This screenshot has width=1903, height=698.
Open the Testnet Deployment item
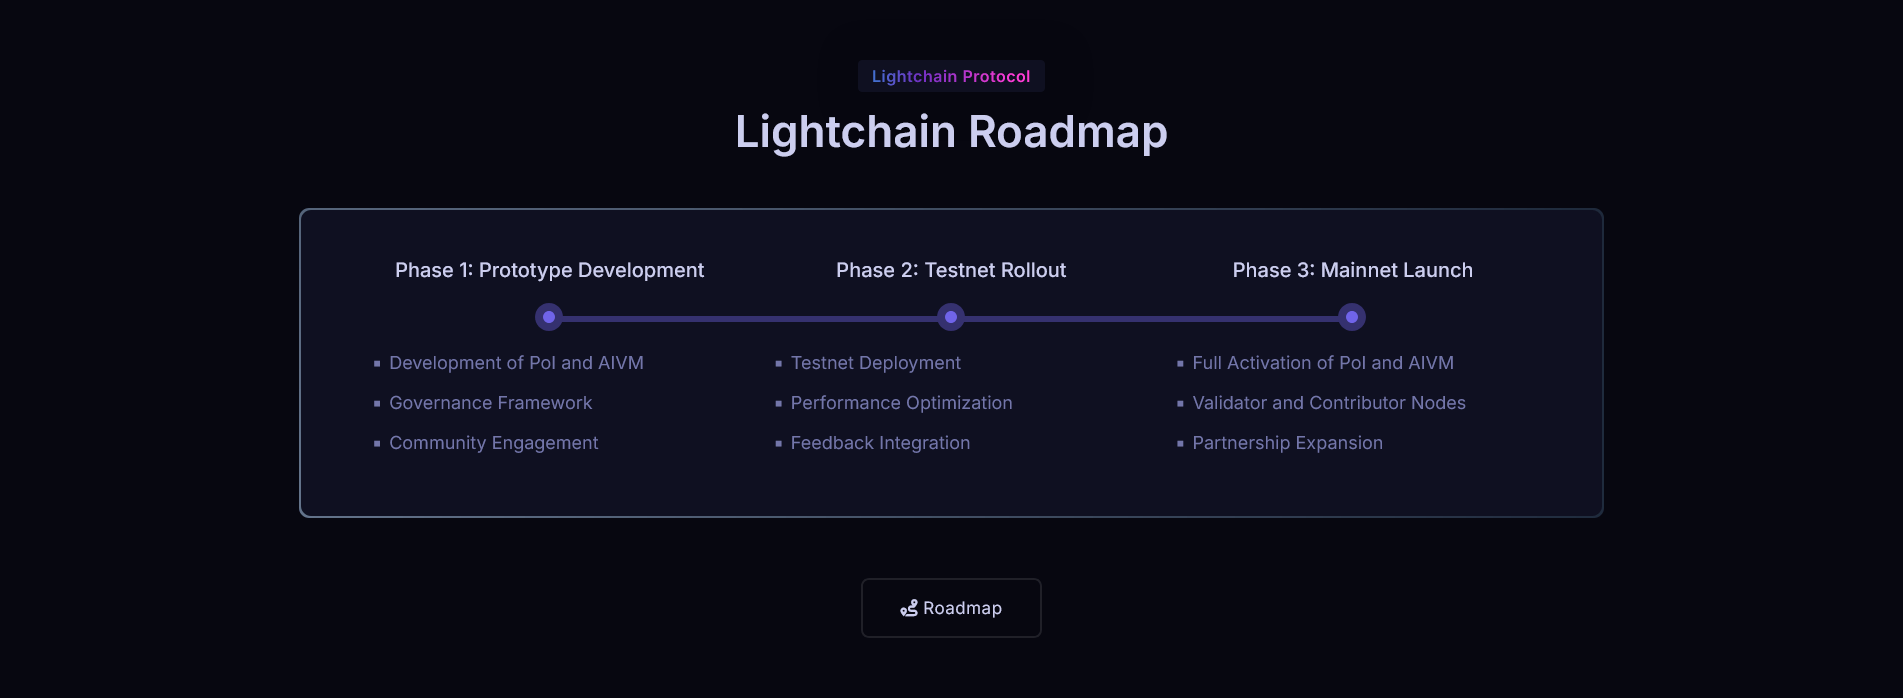click(x=875, y=363)
